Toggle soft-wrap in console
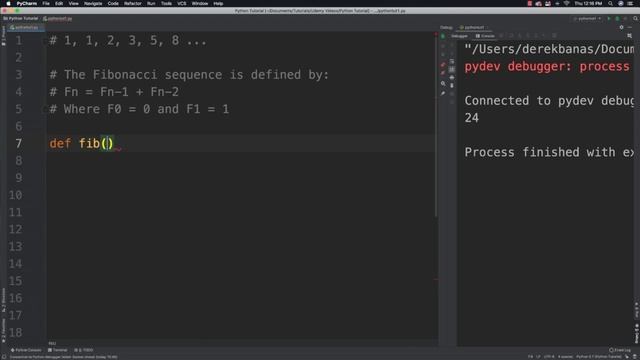The width and height of the screenshot is (640, 360). pyautogui.click(x=452, y=61)
